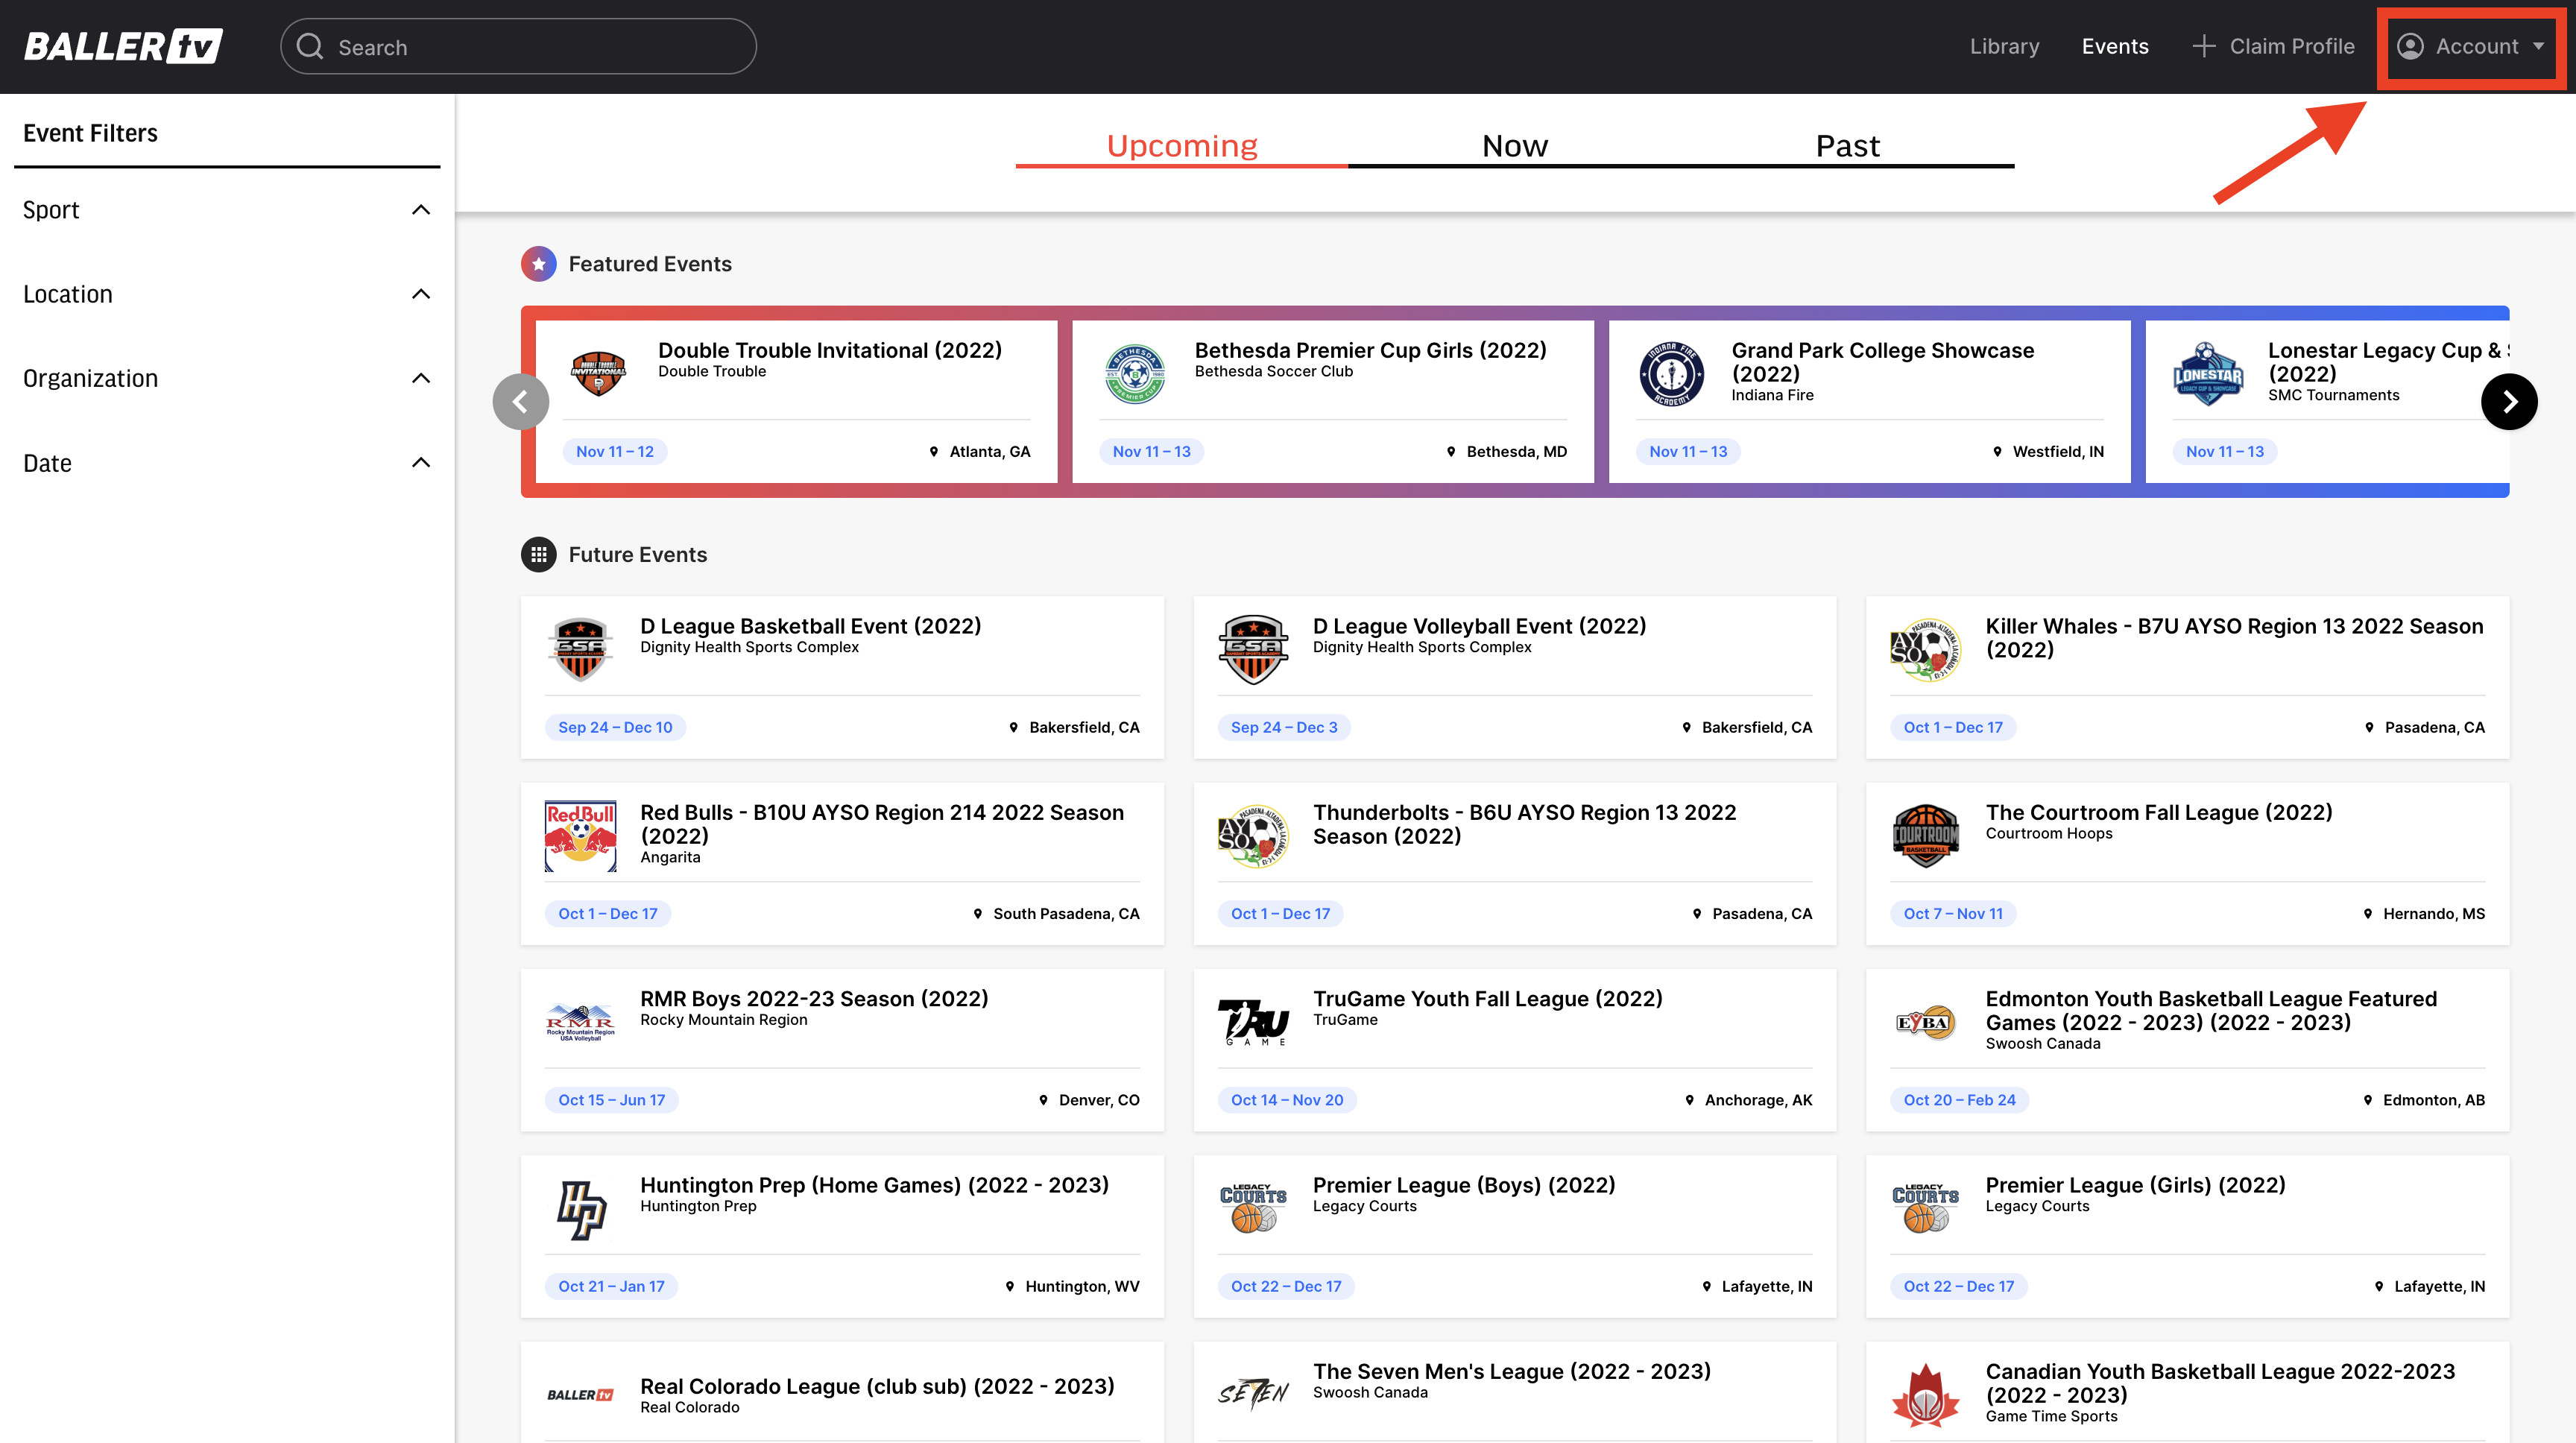Screen dimensions: 2576x1443
Task: Click the Thunderbolts AYSO logo
Action: tap(1253, 836)
